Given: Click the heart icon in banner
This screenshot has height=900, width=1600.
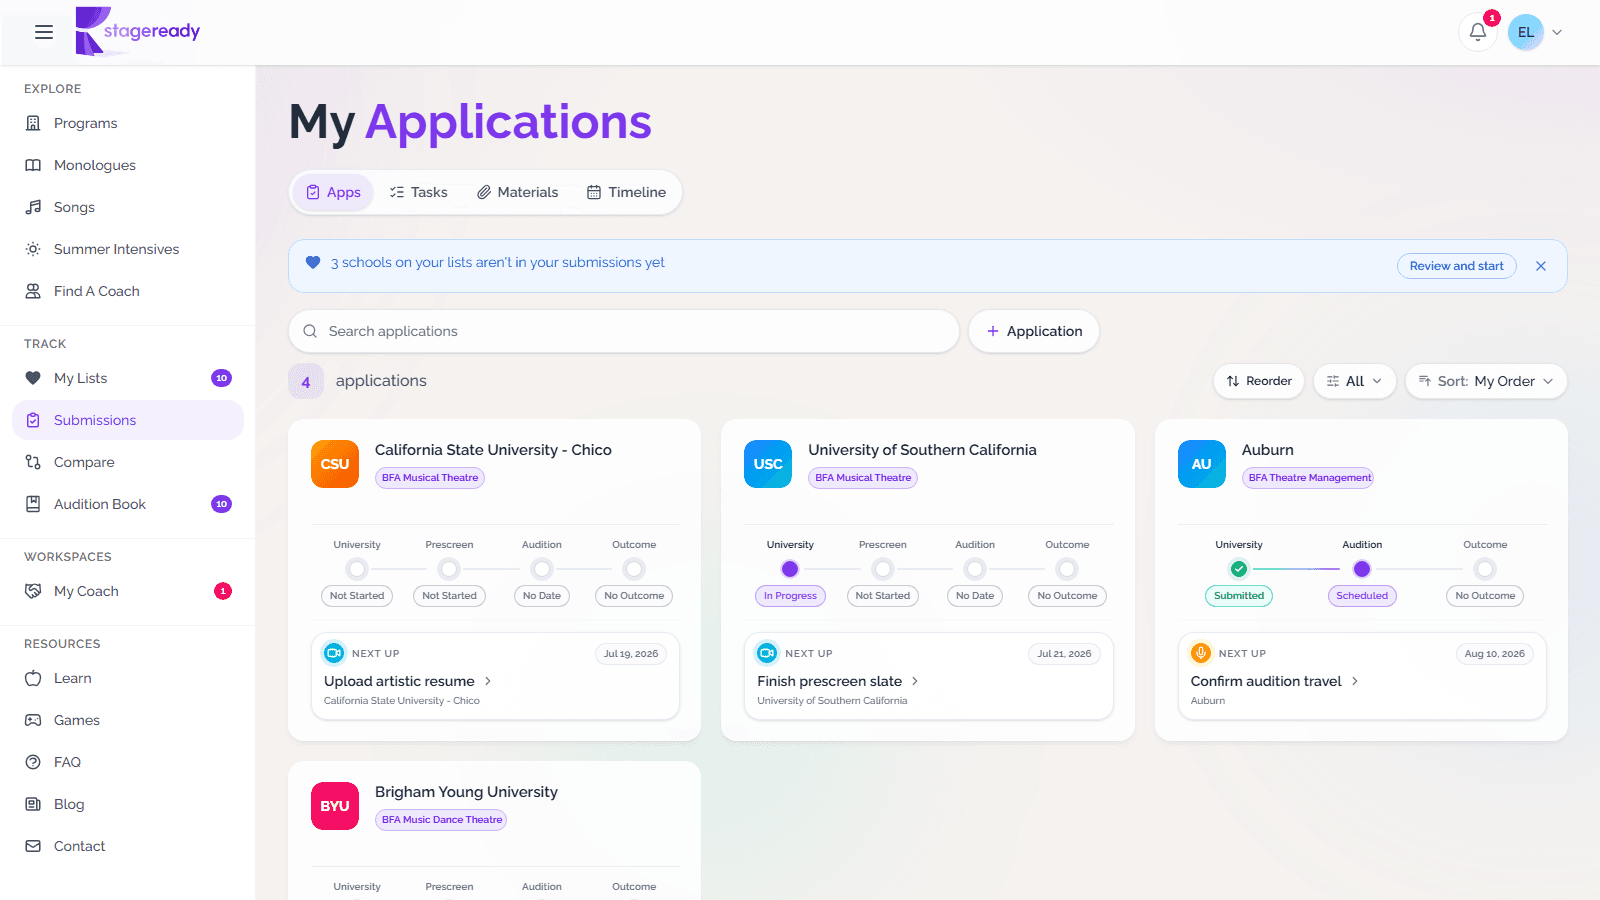Looking at the screenshot, I should coord(313,262).
